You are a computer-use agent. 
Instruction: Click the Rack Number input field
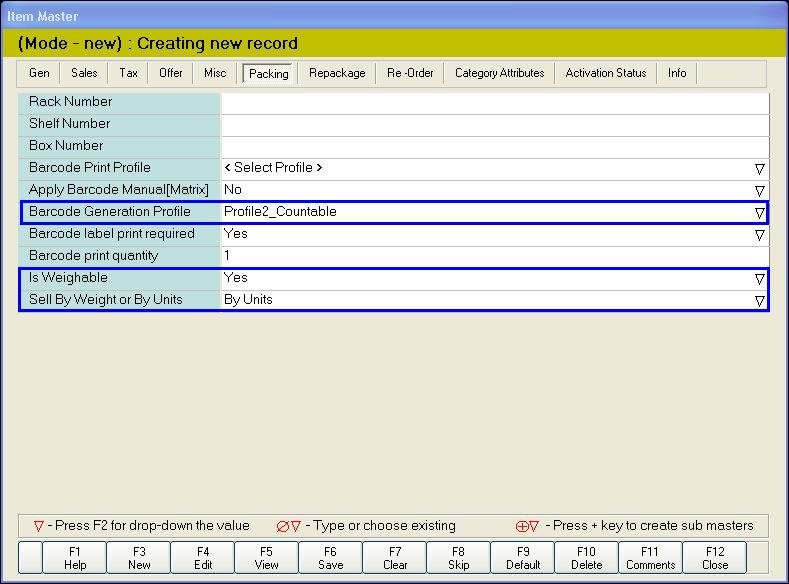point(494,102)
